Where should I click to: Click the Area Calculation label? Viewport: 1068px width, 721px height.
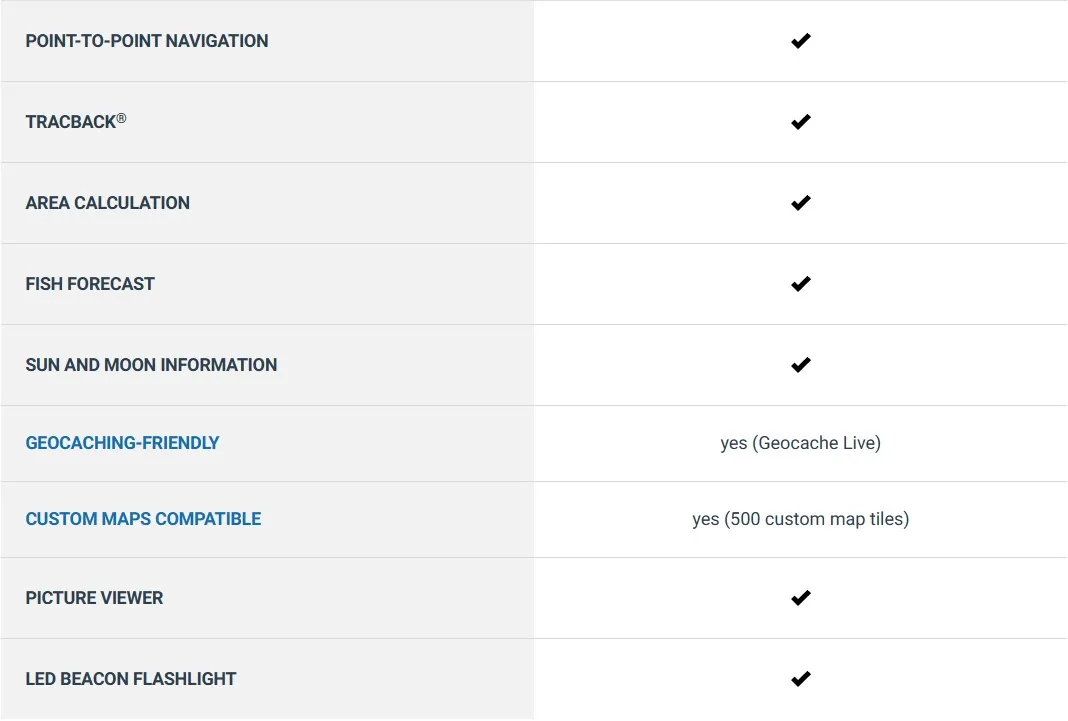click(x=107, y=203)
